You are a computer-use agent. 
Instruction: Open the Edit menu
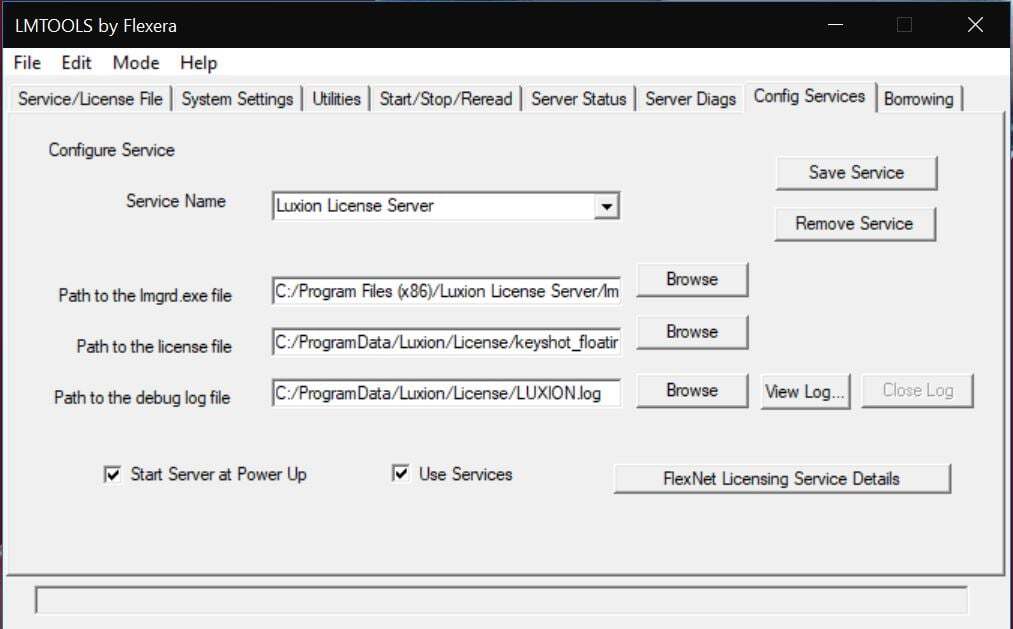pos(76,63)
